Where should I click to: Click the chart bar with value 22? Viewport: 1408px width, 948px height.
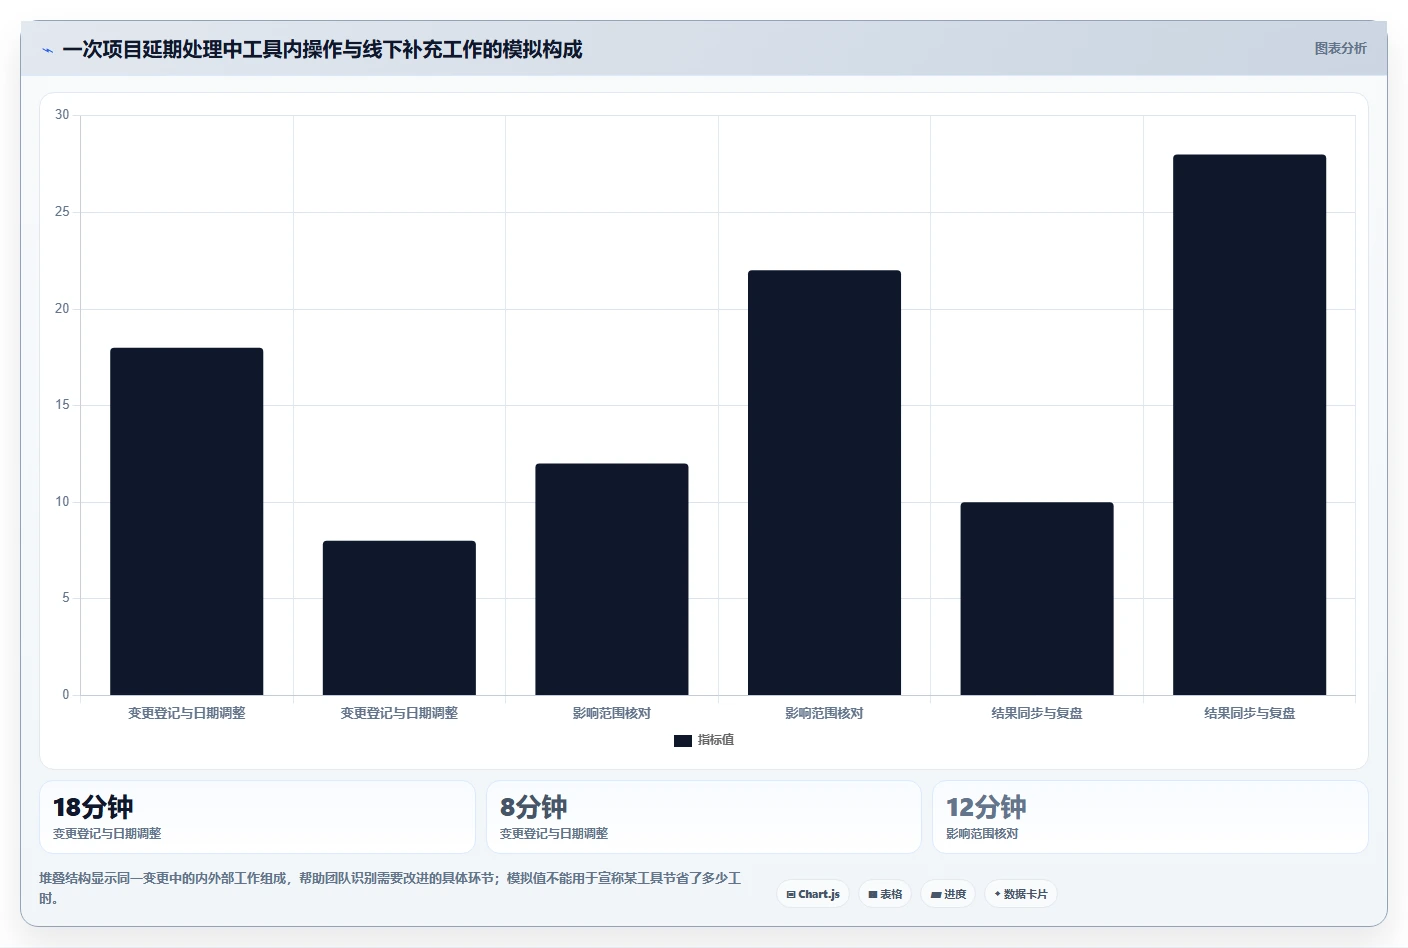824,483
